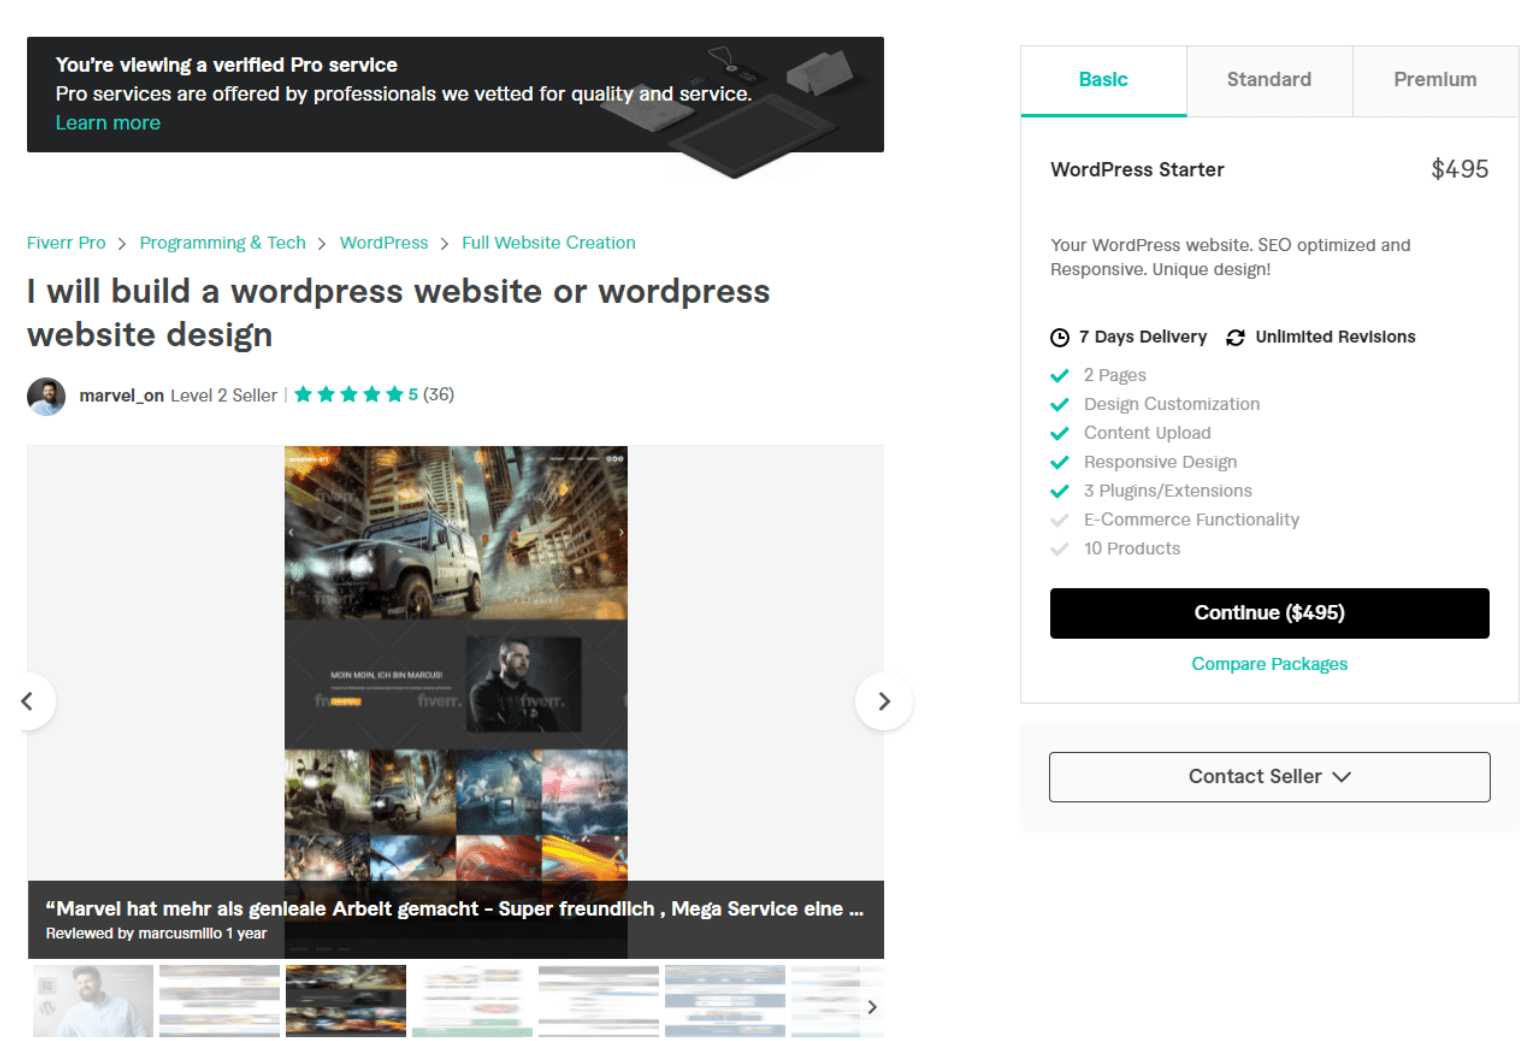This screenshot has width=1524, height=1041.
Task: Click greyed checkmark next to 10 Products
Action: click(1060, 550)
